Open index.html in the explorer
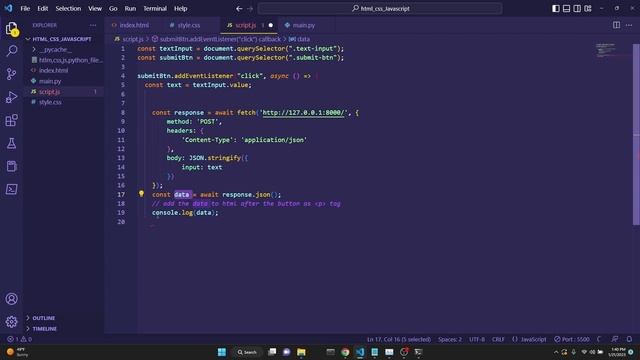This screenshot has width=640, height=360. tap(53, 71)
